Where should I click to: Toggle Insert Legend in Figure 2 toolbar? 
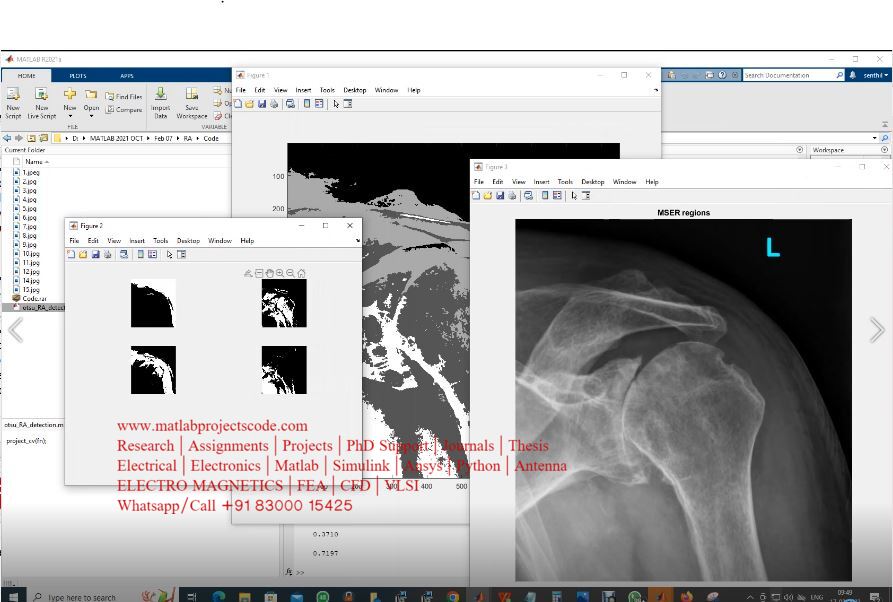(x=152, y=255)
